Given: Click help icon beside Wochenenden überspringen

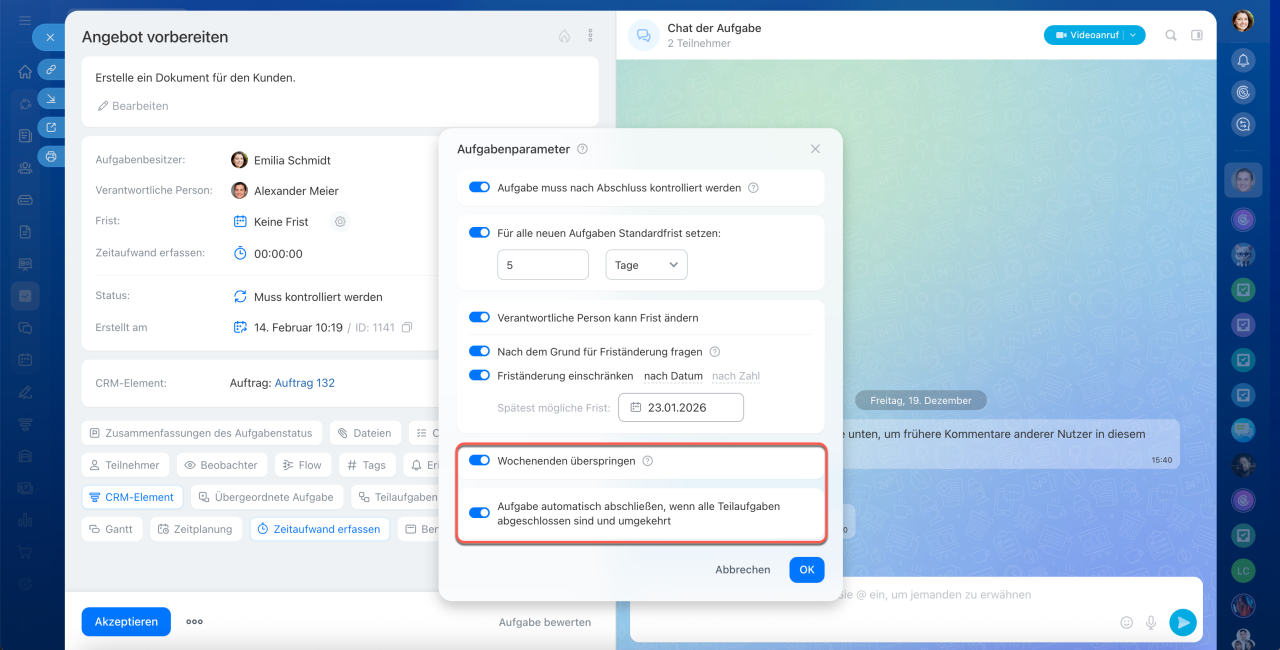Looking at the screenshot, I should point(647,461).
